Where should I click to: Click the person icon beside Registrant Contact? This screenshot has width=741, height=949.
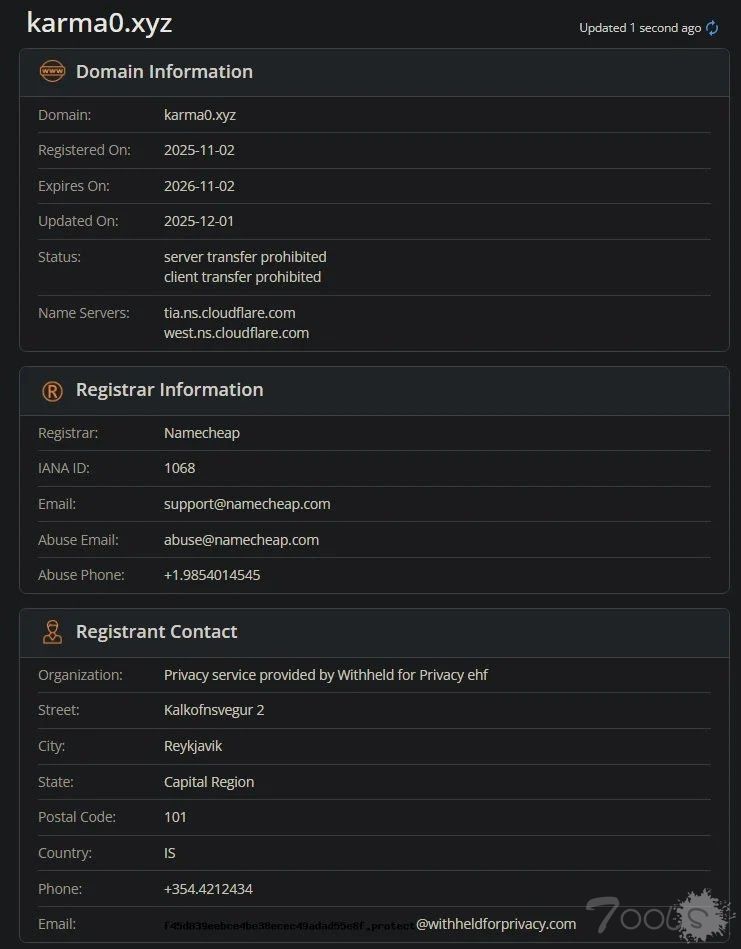(52, 632)
